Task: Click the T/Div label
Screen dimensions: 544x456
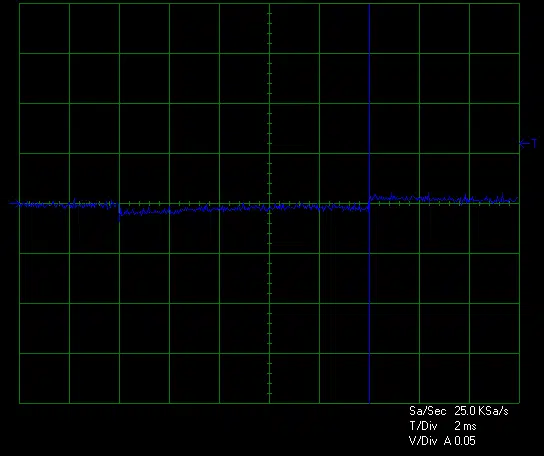Action: [423, 426]
